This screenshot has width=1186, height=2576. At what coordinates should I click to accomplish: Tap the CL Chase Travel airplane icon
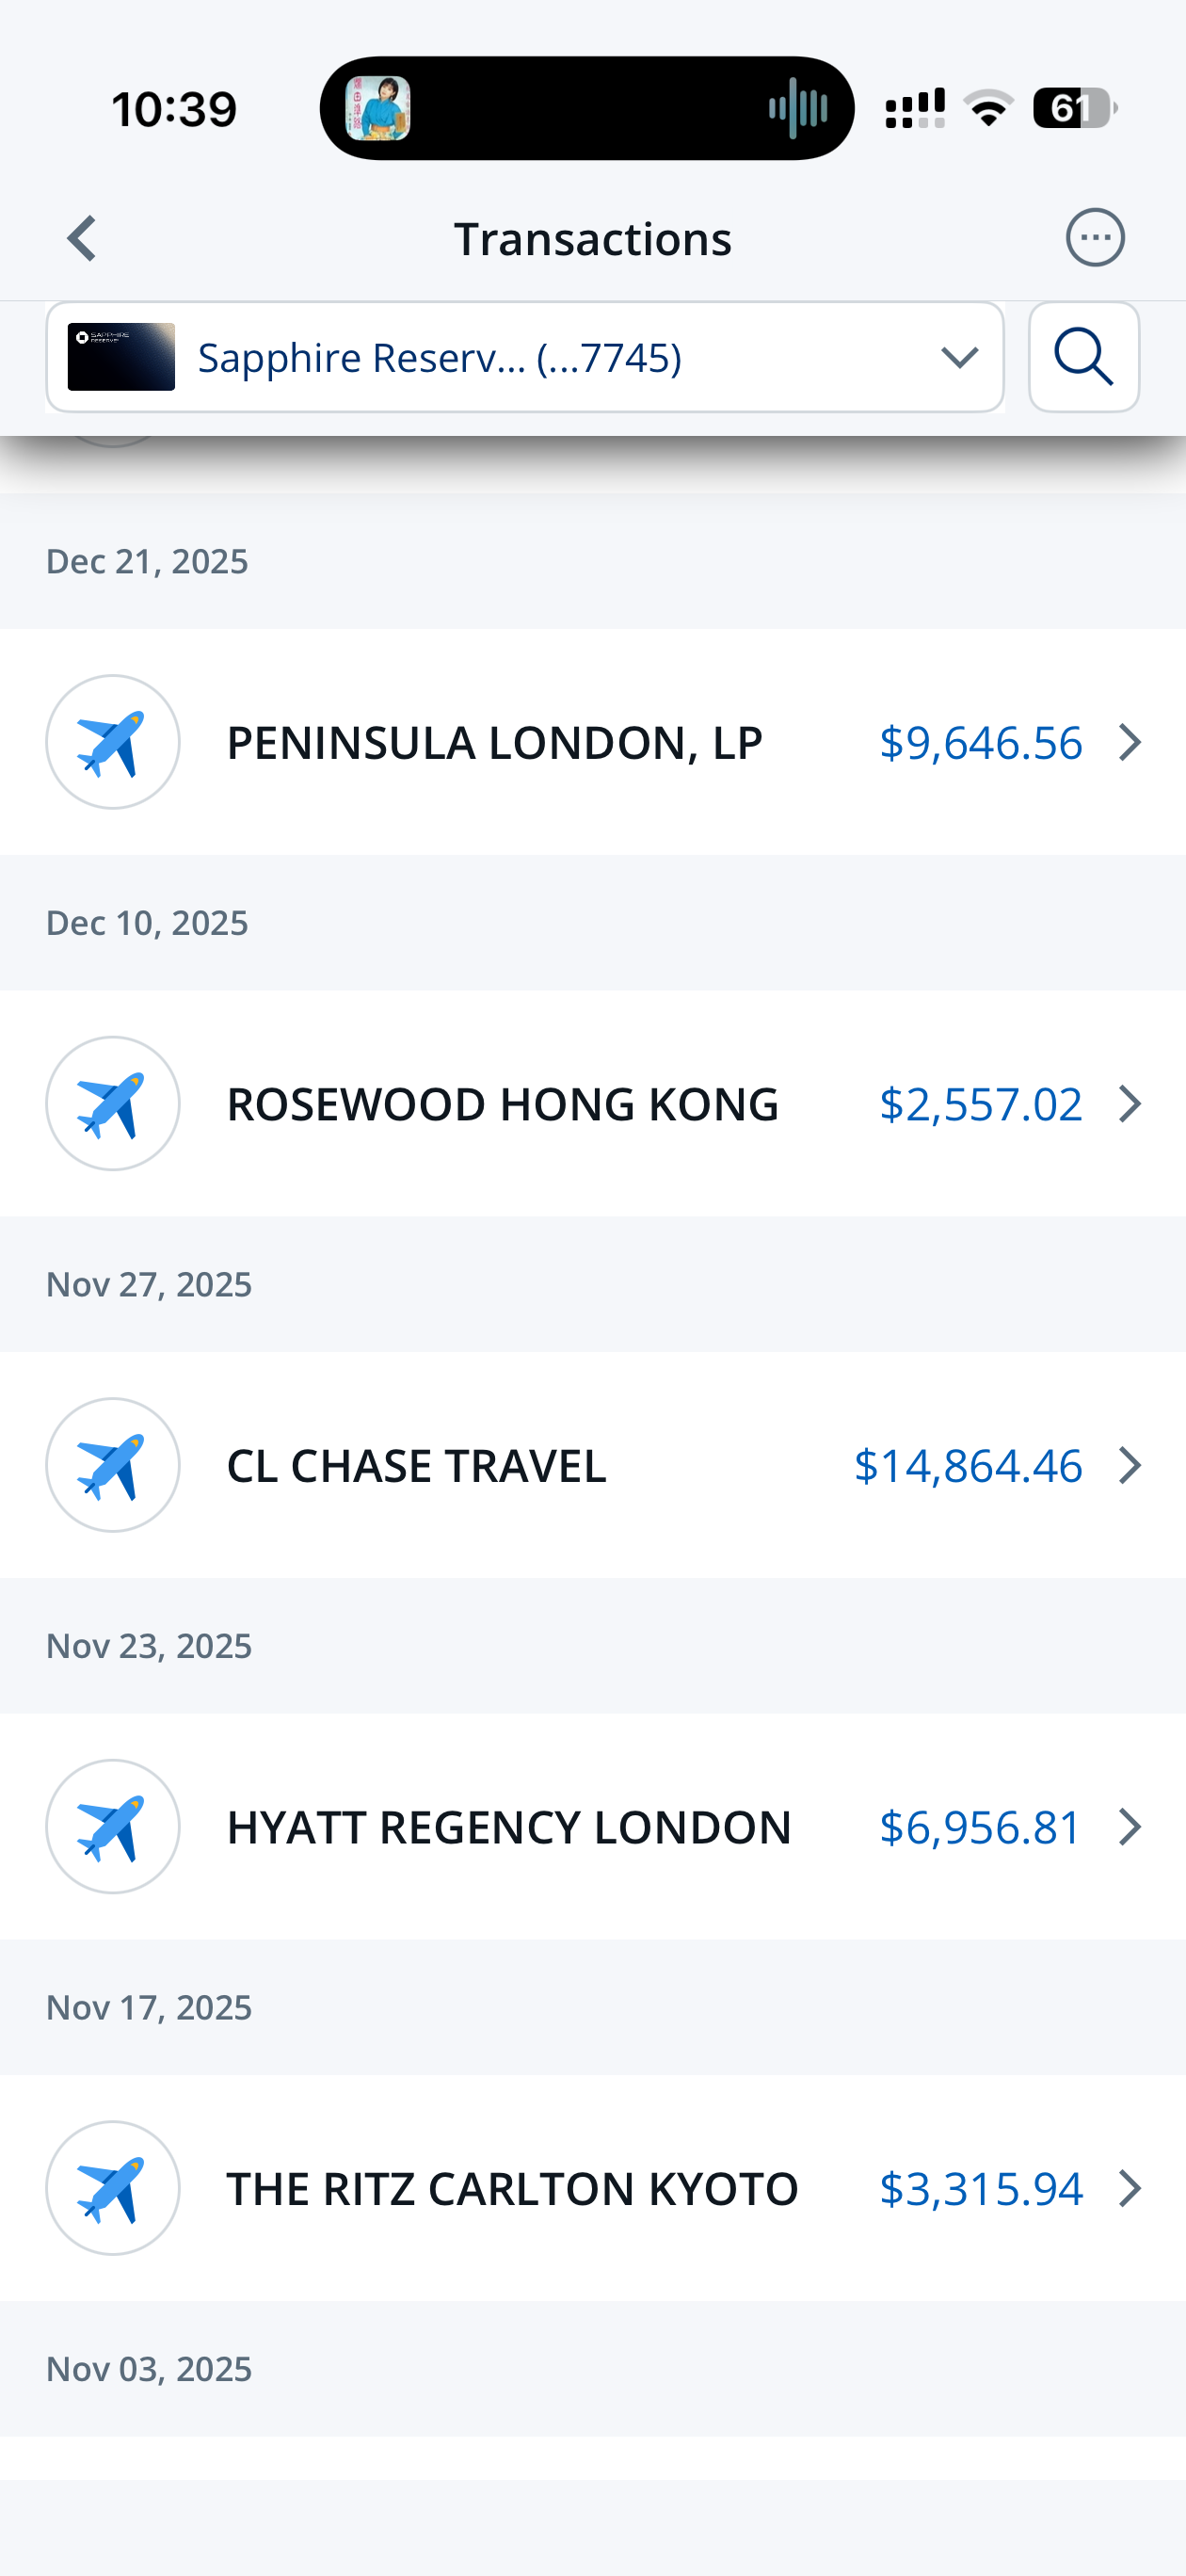tap(113, 1465)
